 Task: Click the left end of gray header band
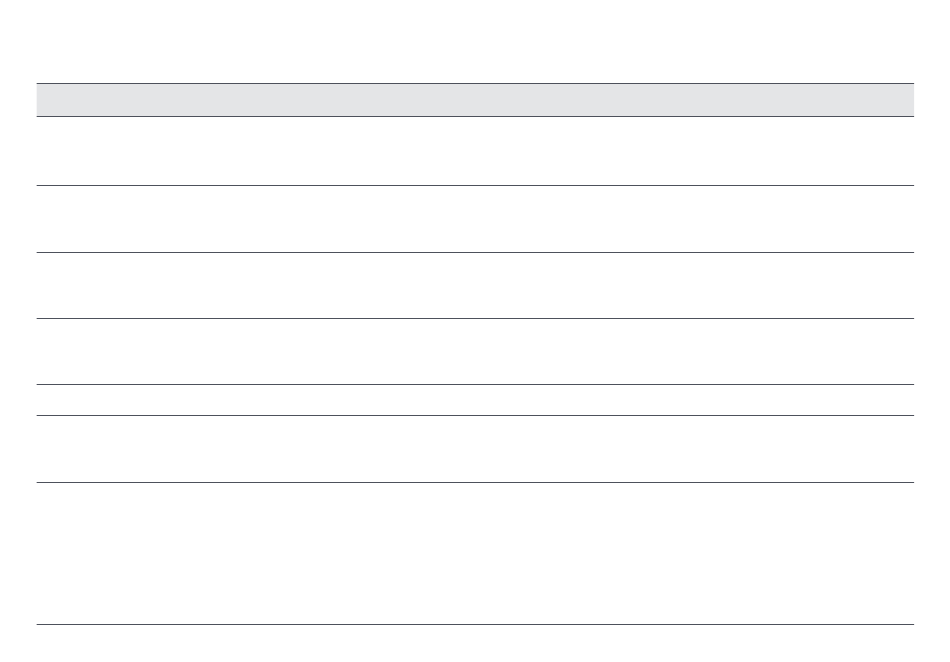coord(45,100)
